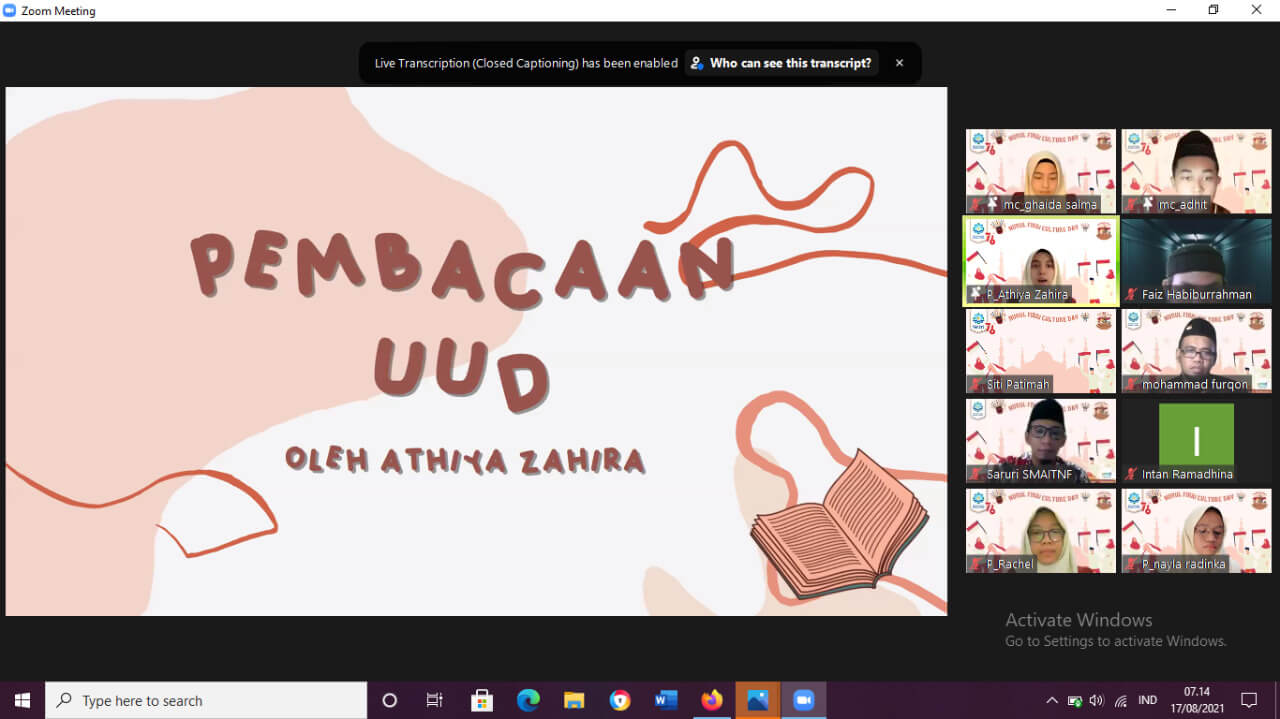Screen dimensions: 1280x719
Task: Switch to the Photos app in taskbar
Action: 758,700
